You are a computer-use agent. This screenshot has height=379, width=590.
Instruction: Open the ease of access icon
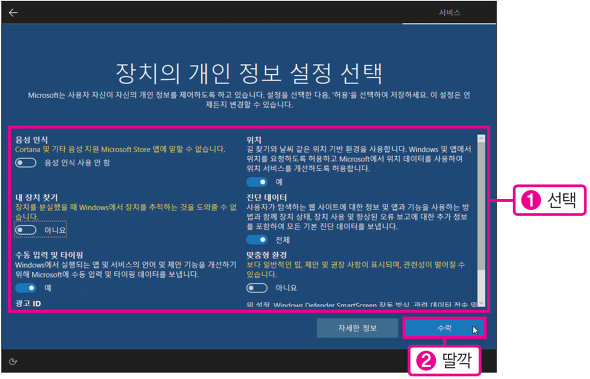click(x=13, y=362)
